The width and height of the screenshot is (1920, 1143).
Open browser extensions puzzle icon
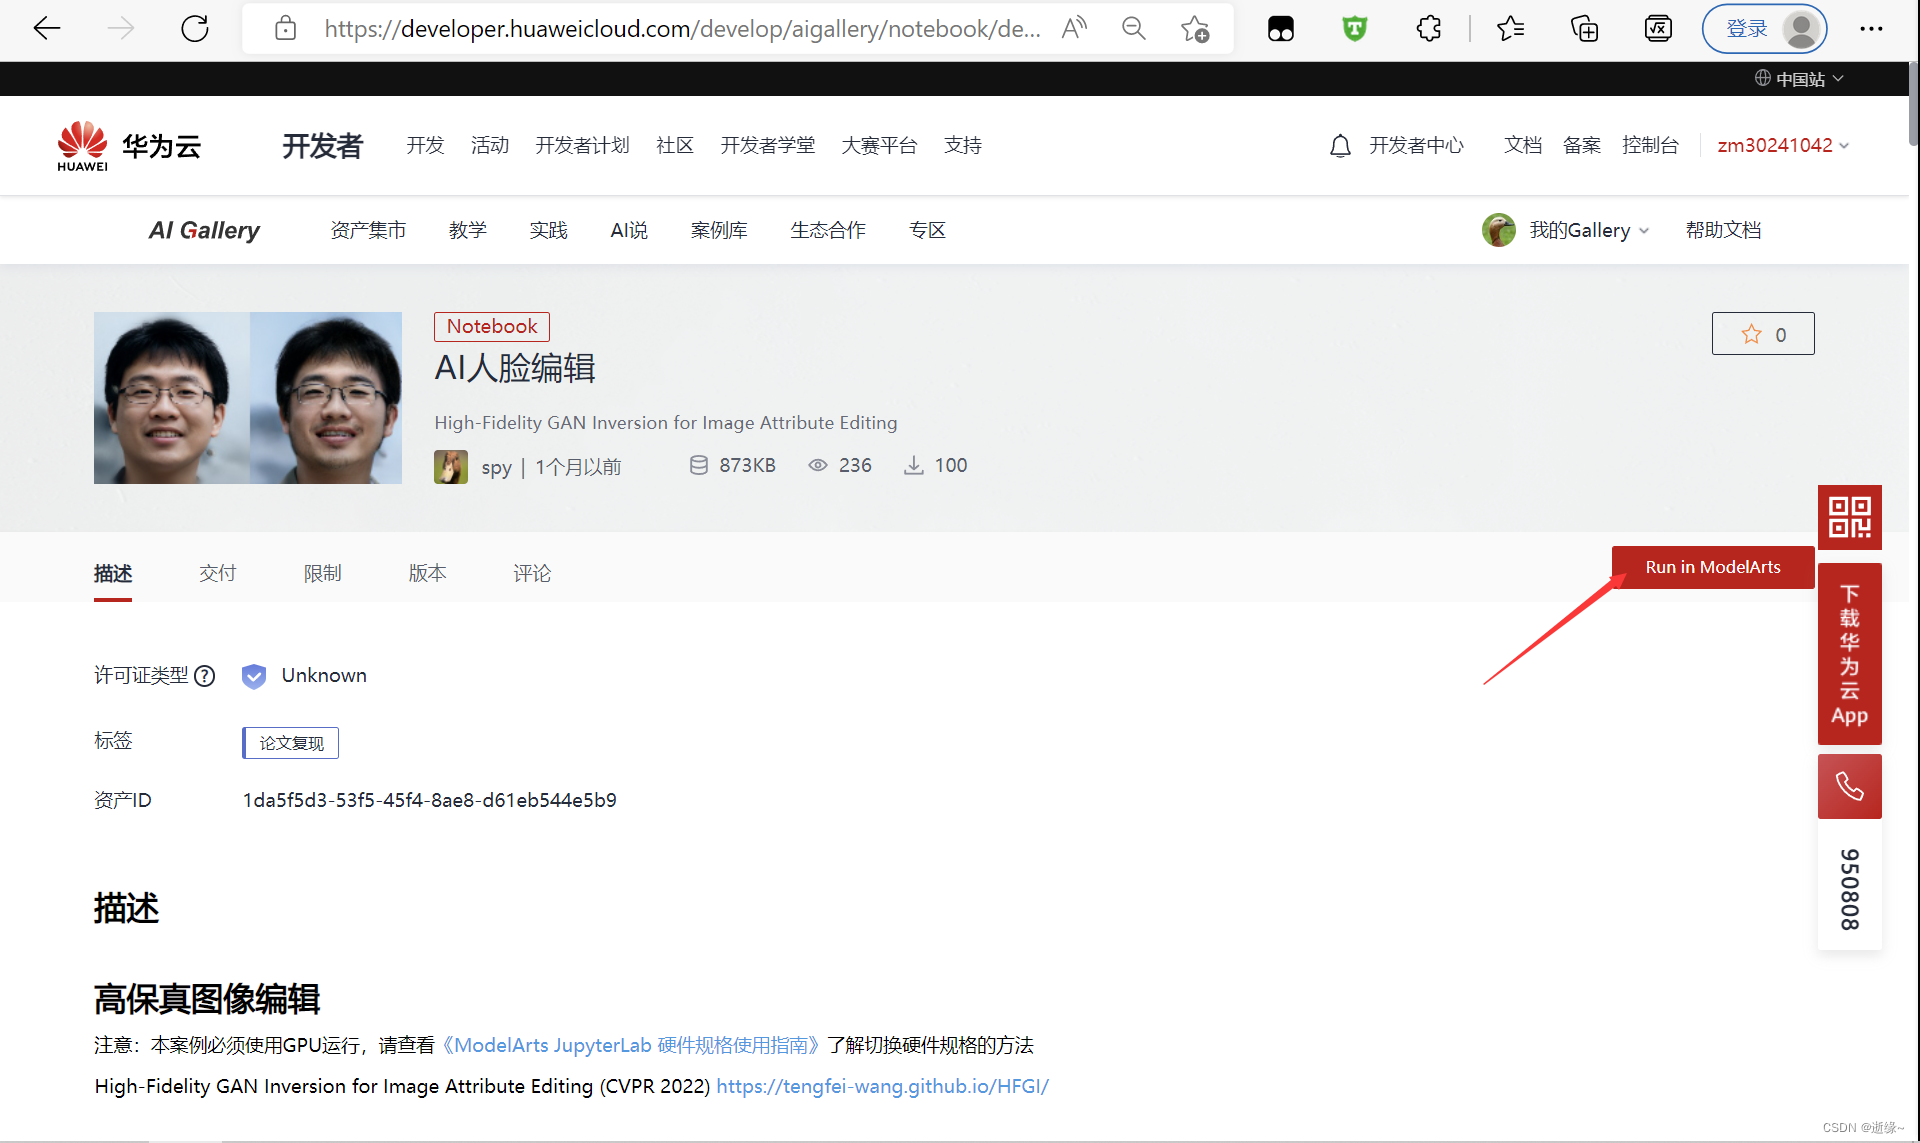(x=1429, y=29)
